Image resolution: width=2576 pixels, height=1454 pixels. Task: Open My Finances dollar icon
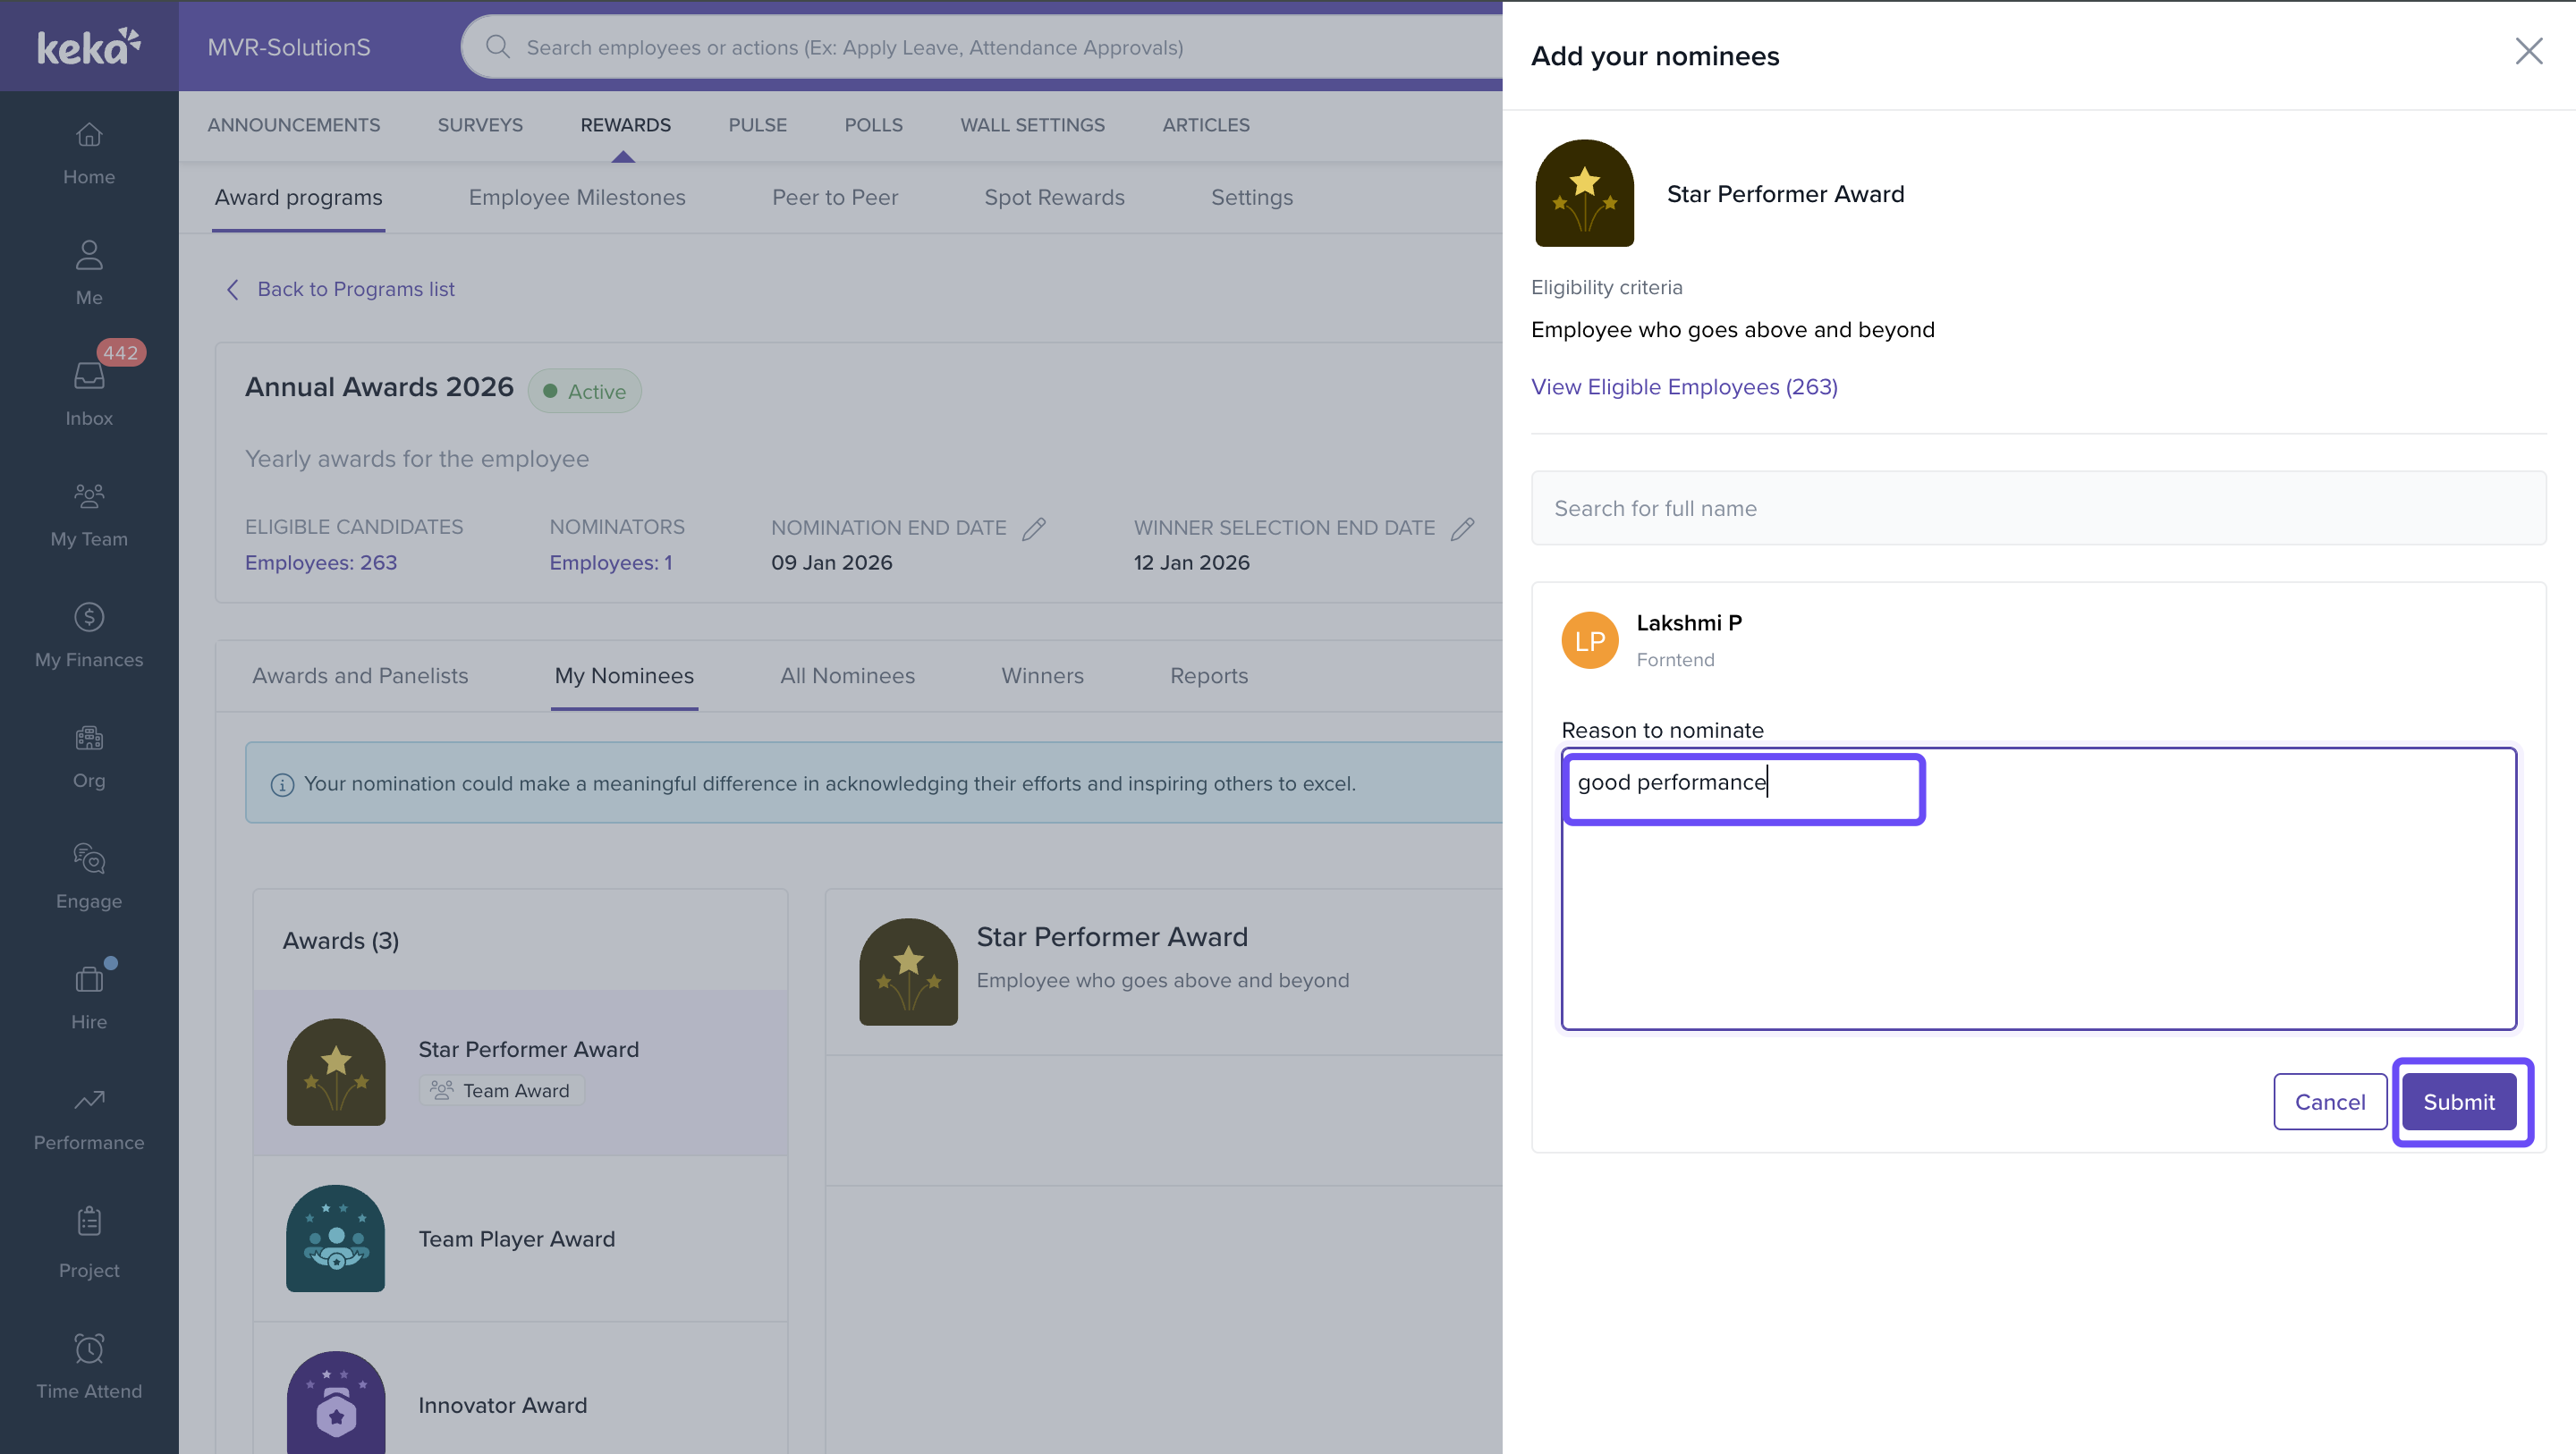pyautogui.click(x=89, y=618)
